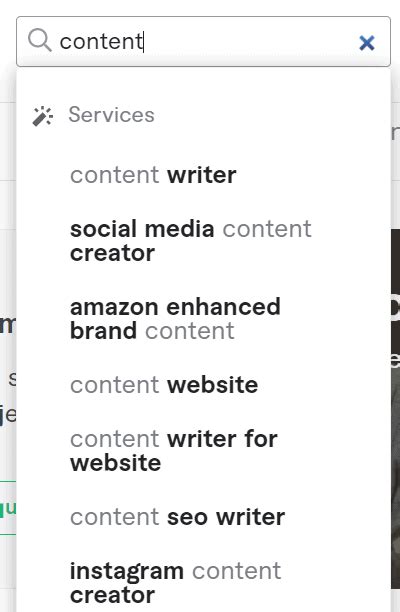Click the green-outlined button at left edge

click(x=8, y=508)
